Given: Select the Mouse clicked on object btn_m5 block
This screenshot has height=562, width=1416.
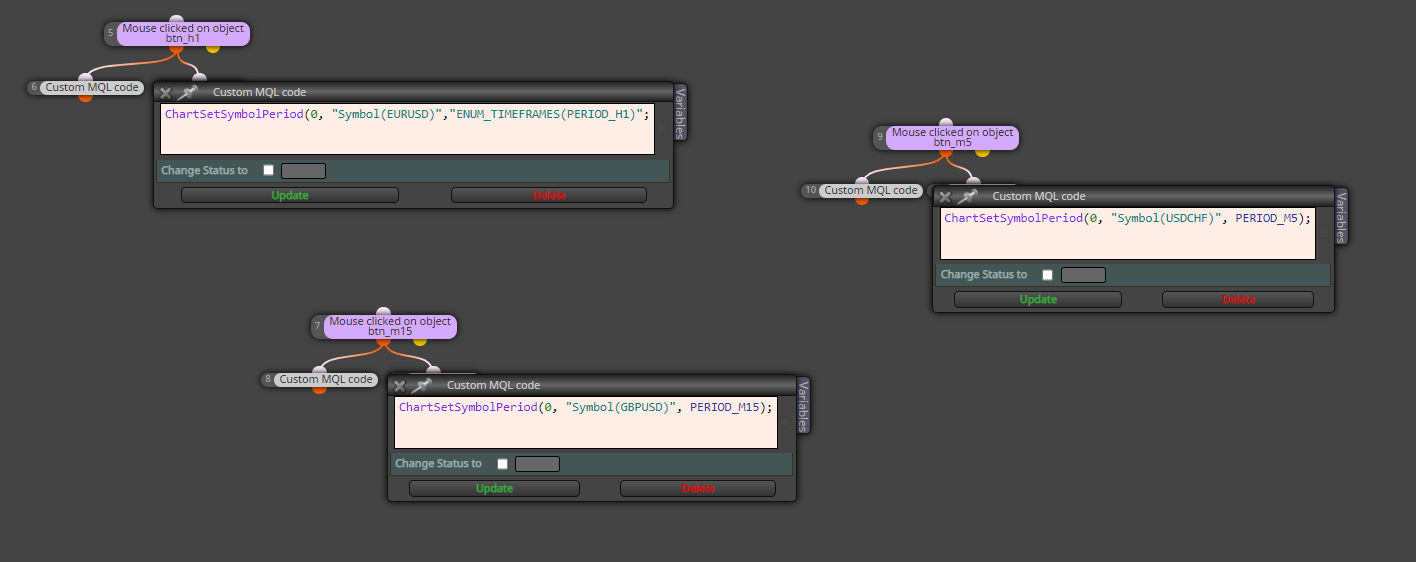Looking at the screenshot, I should click(952, 137).
